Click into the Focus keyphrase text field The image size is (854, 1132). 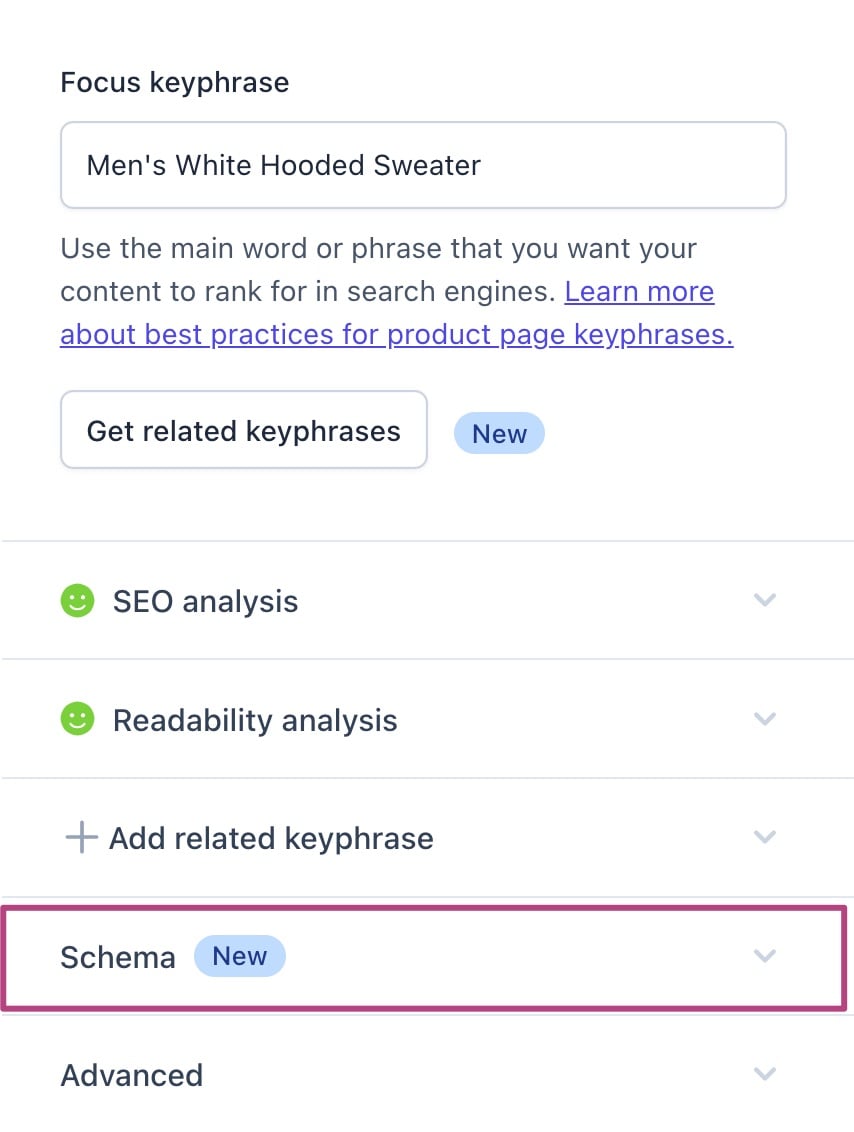(x=423, y=165)
